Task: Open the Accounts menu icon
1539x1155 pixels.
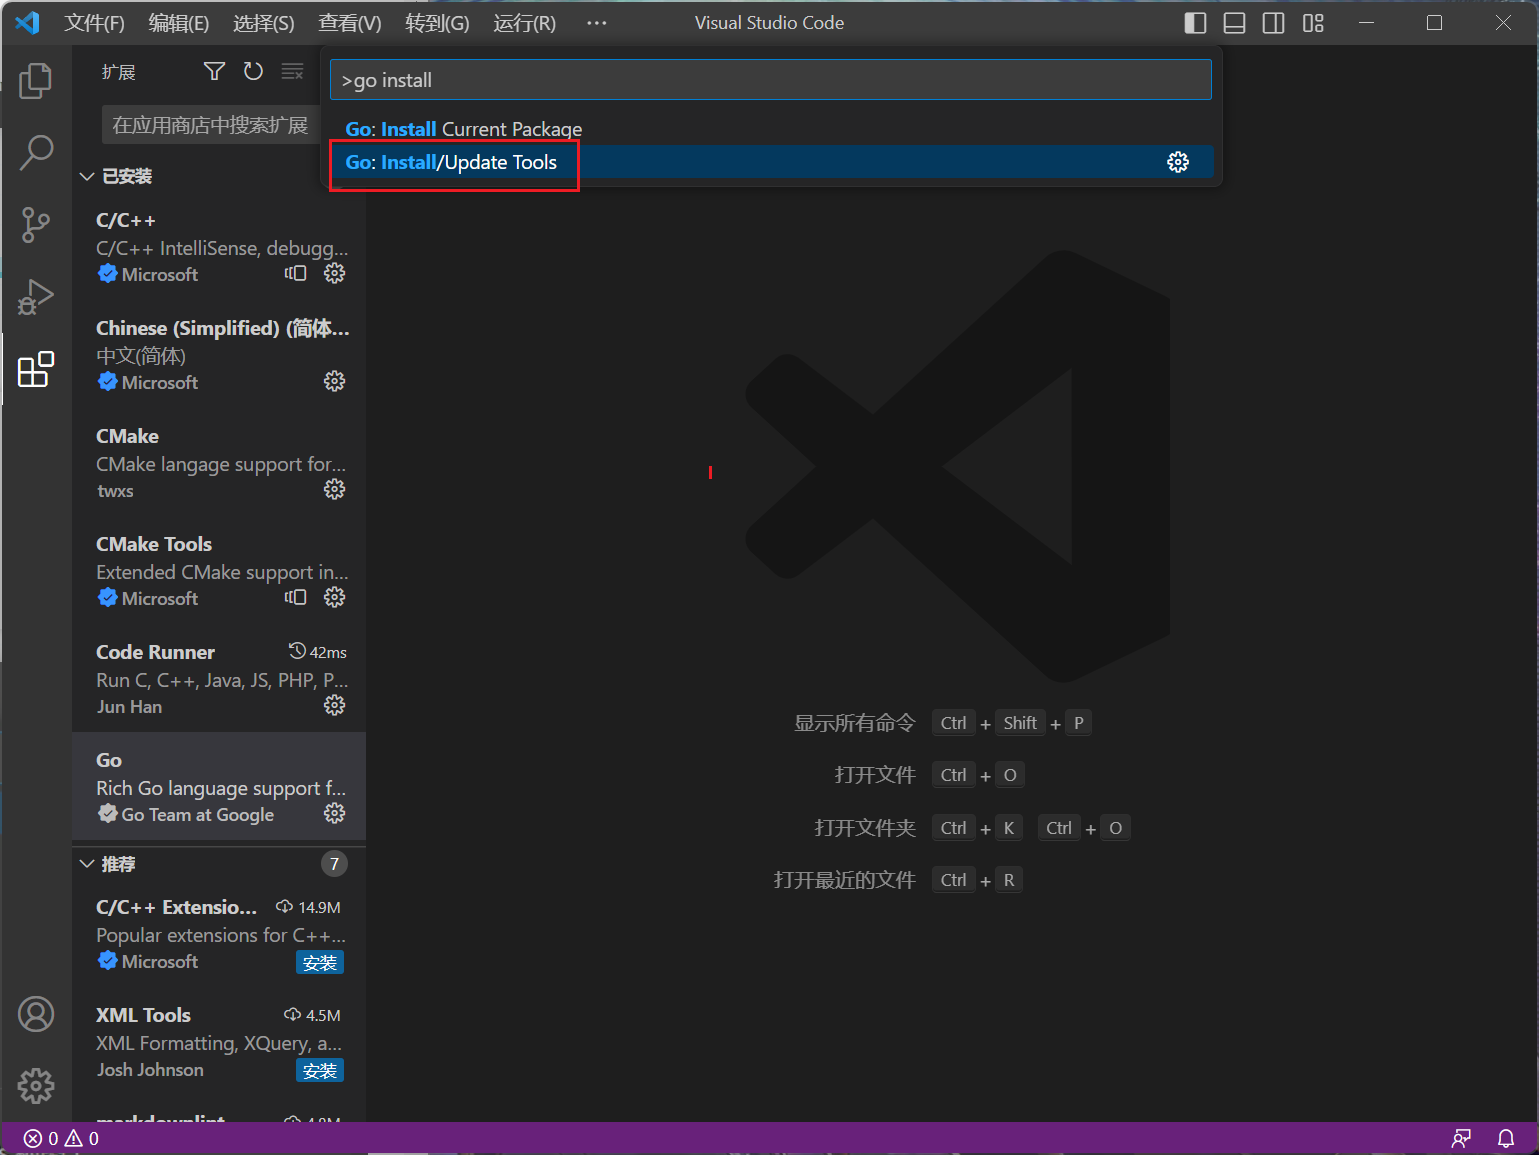Action: pos(36,1014)
